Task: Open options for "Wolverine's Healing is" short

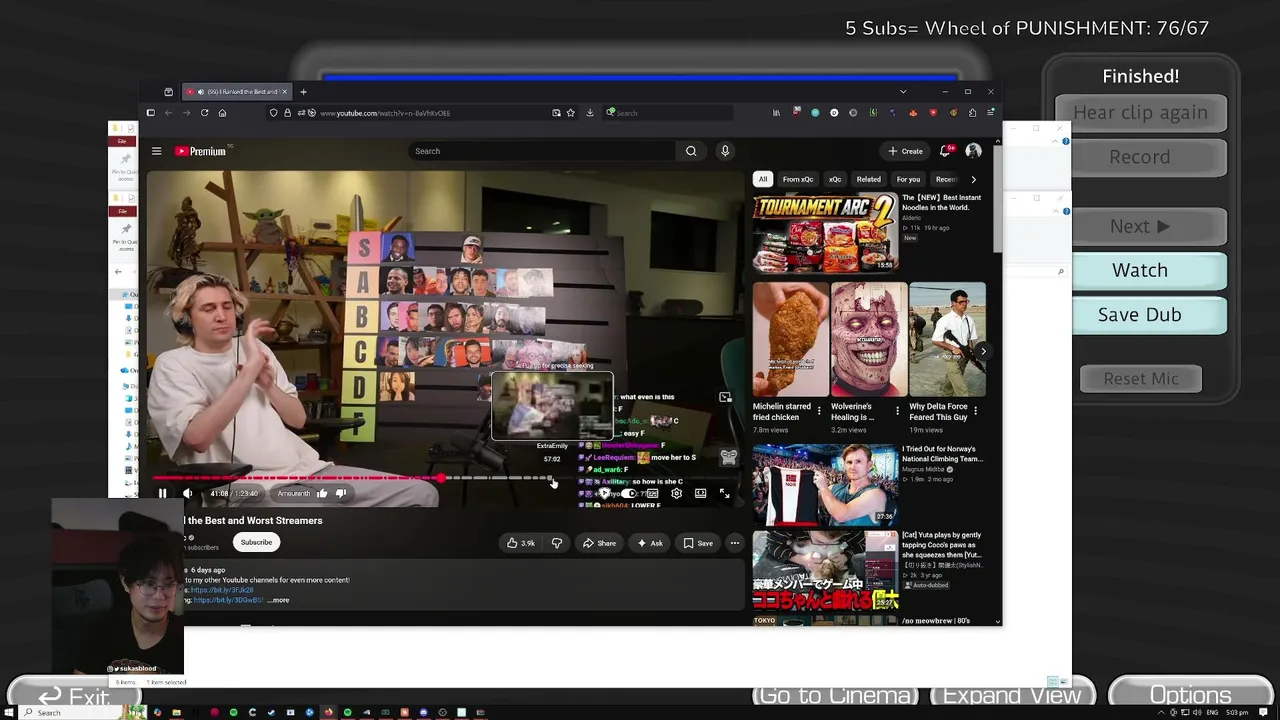Action: [897, 411]
